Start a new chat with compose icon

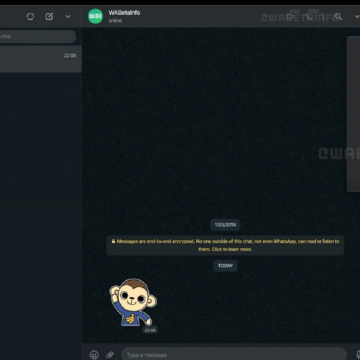coord(49,16)
